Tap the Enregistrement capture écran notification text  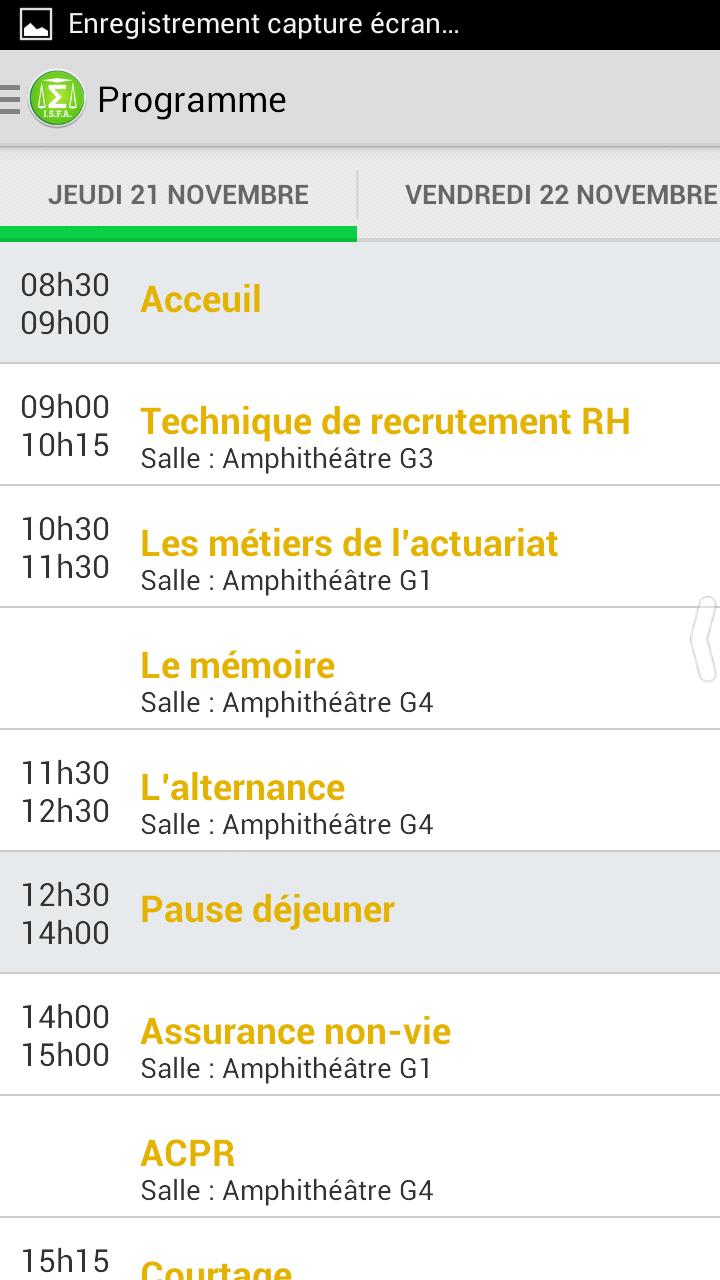pyautogui.click(x=264, y=24)
